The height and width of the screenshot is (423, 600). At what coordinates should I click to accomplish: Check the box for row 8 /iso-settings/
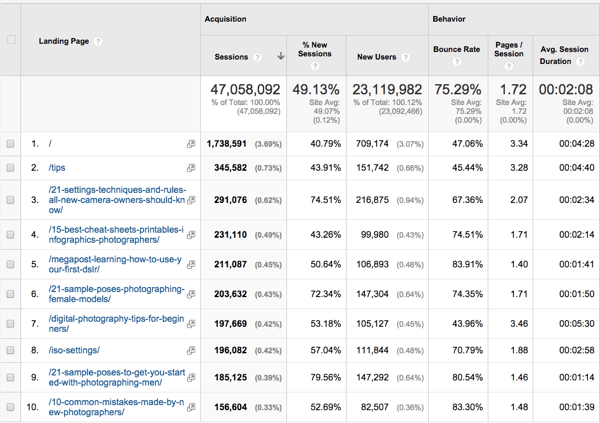click(x=10, y=350)
